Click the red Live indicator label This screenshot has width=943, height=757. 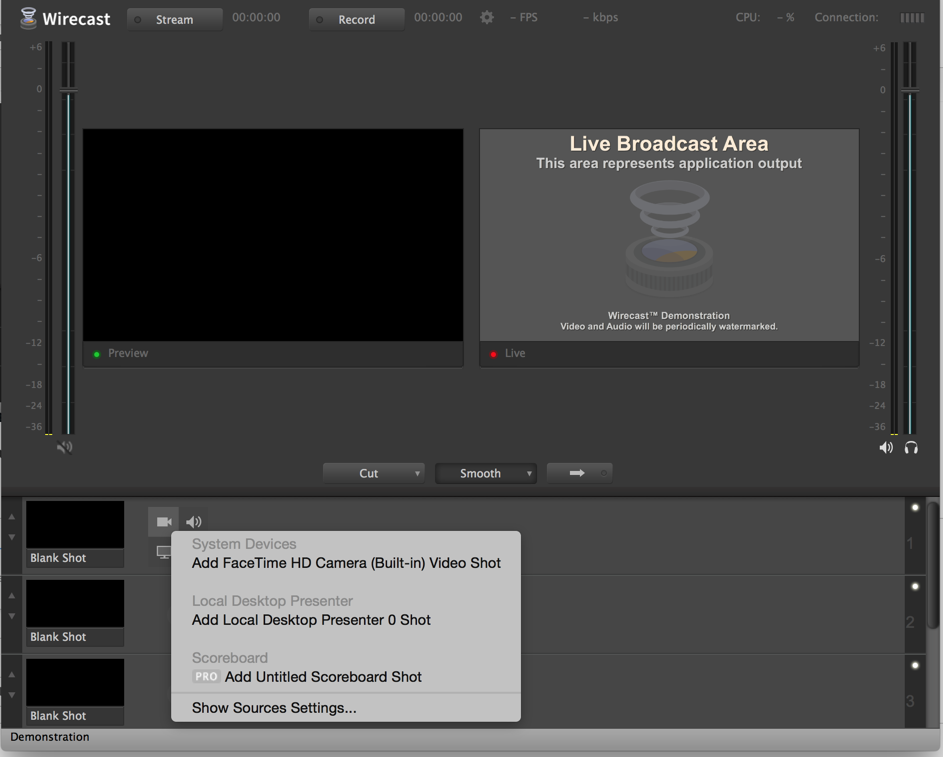(x=508, y=354)
